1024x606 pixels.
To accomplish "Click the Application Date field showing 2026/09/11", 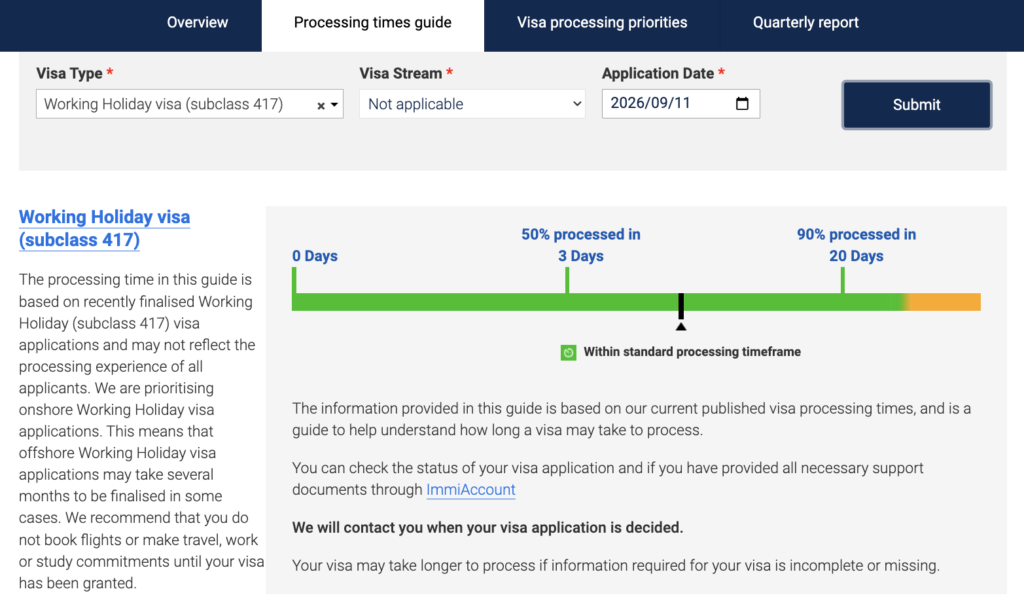I will click(680, 104).
